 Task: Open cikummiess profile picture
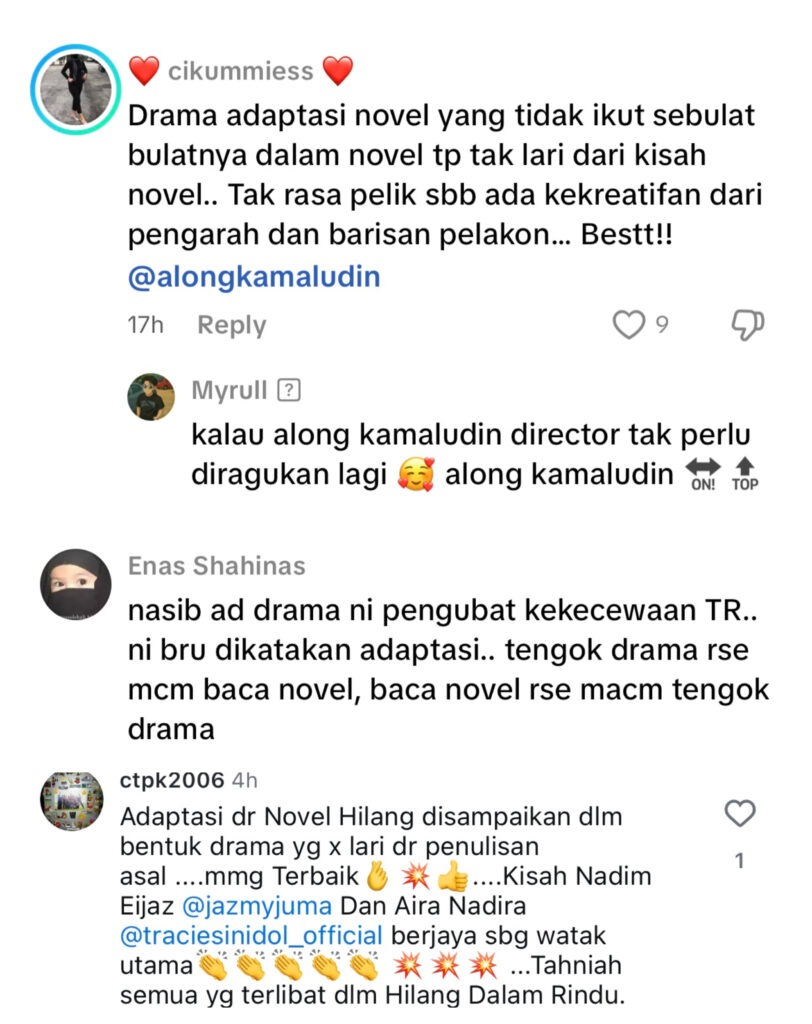click(76, 89)
